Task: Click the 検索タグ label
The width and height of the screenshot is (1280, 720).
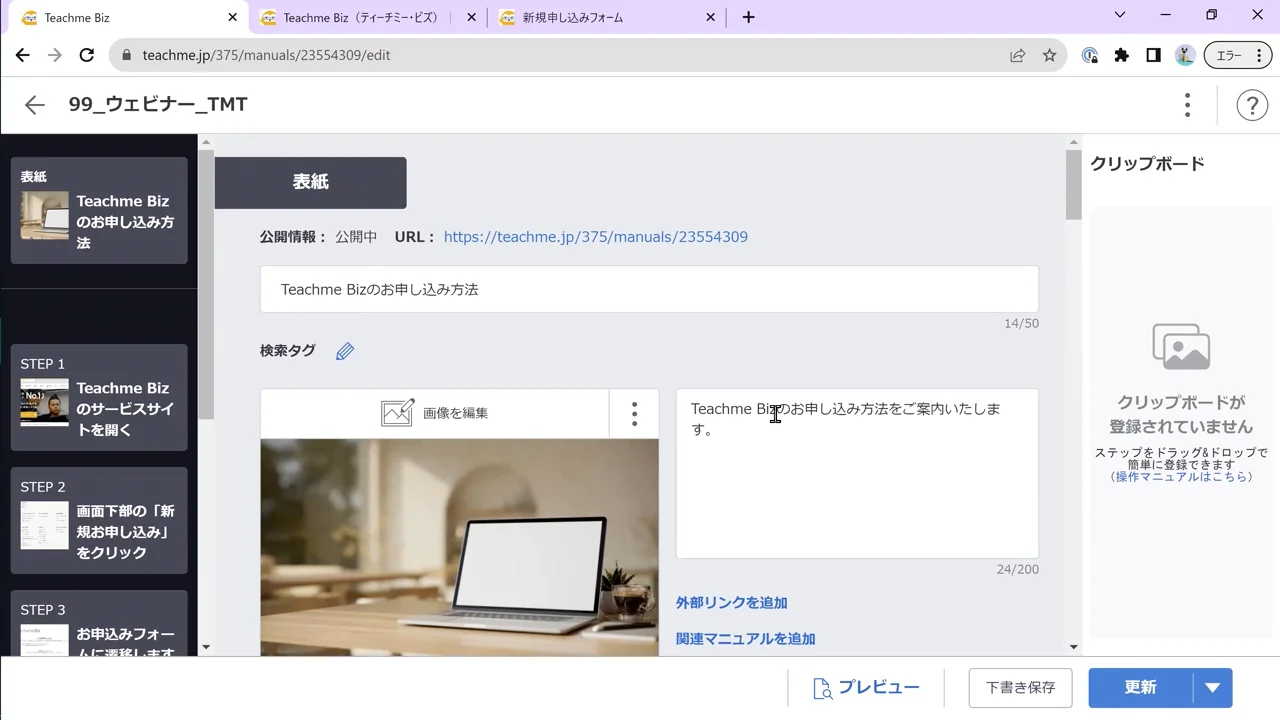Action: pos(288,351)
